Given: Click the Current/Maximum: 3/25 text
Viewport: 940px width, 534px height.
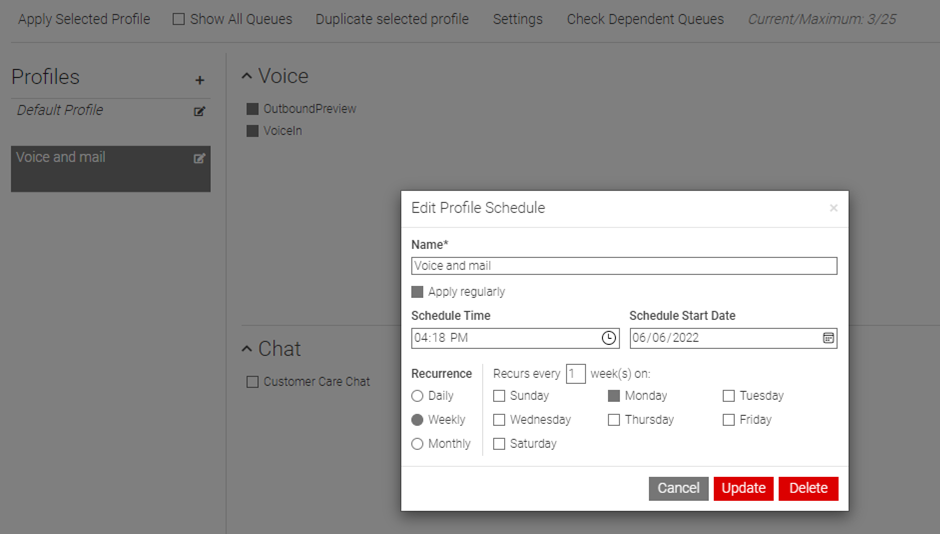Looking at the screenshot, I should (822, 19).
